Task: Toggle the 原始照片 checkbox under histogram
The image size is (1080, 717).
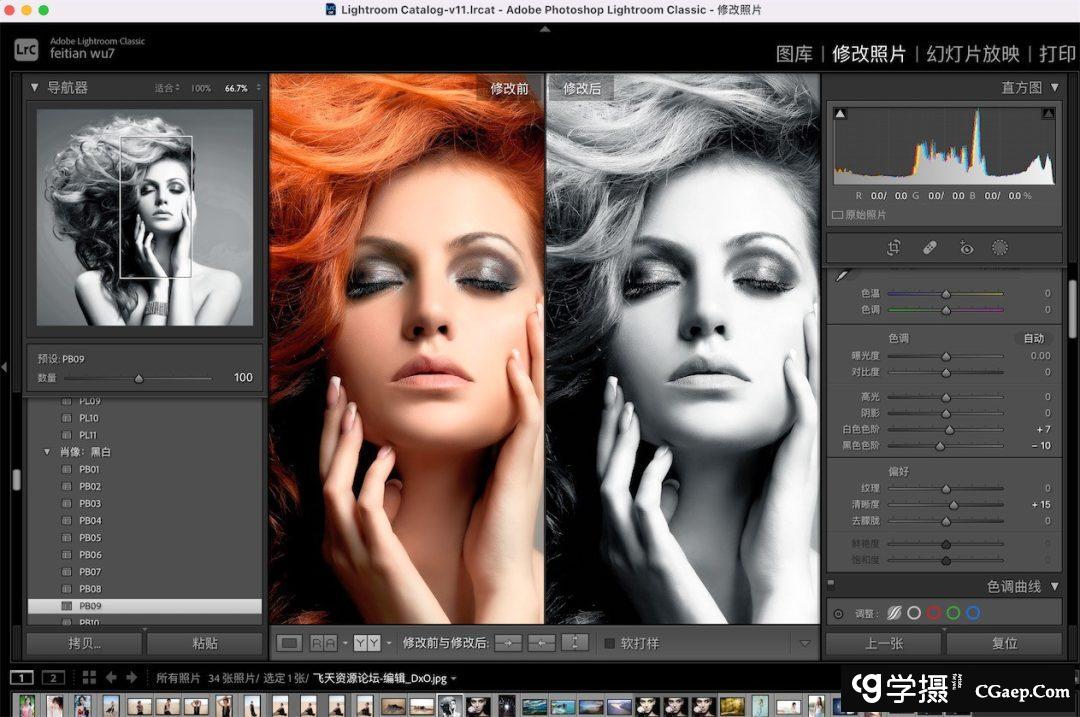Action: 837,215
